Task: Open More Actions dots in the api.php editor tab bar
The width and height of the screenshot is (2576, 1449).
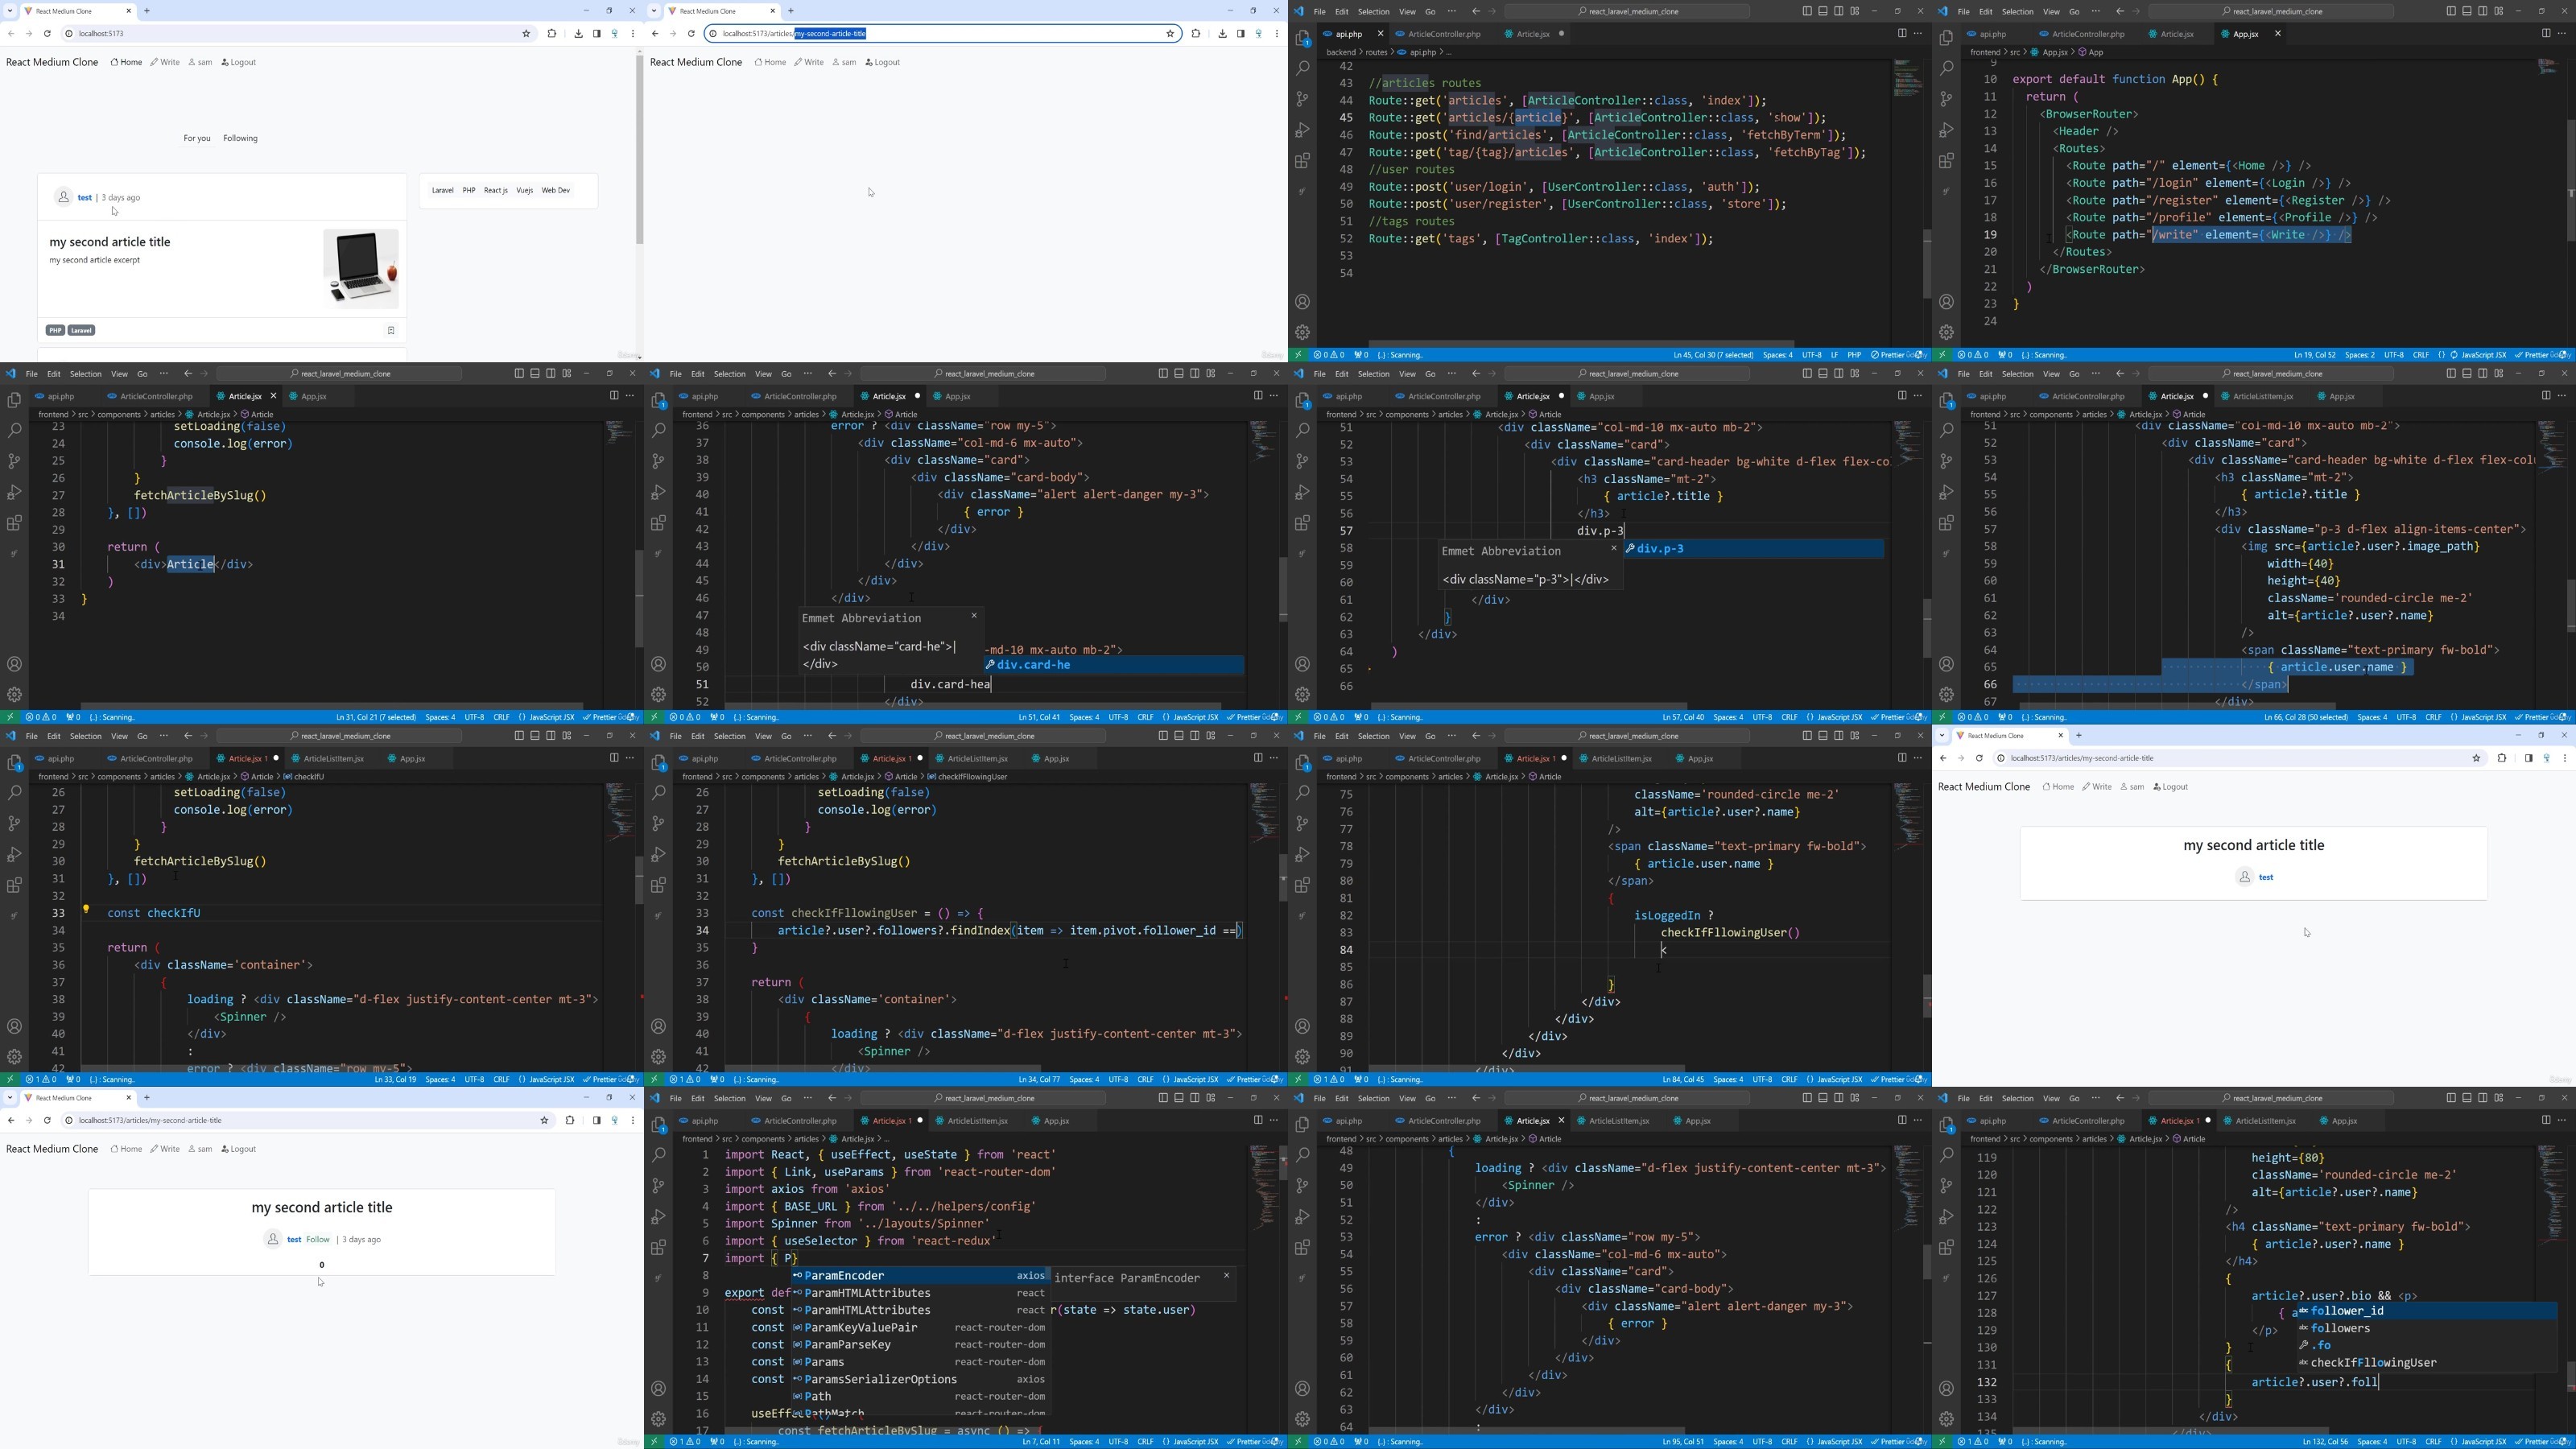Action: click(x=1918, y=33)
